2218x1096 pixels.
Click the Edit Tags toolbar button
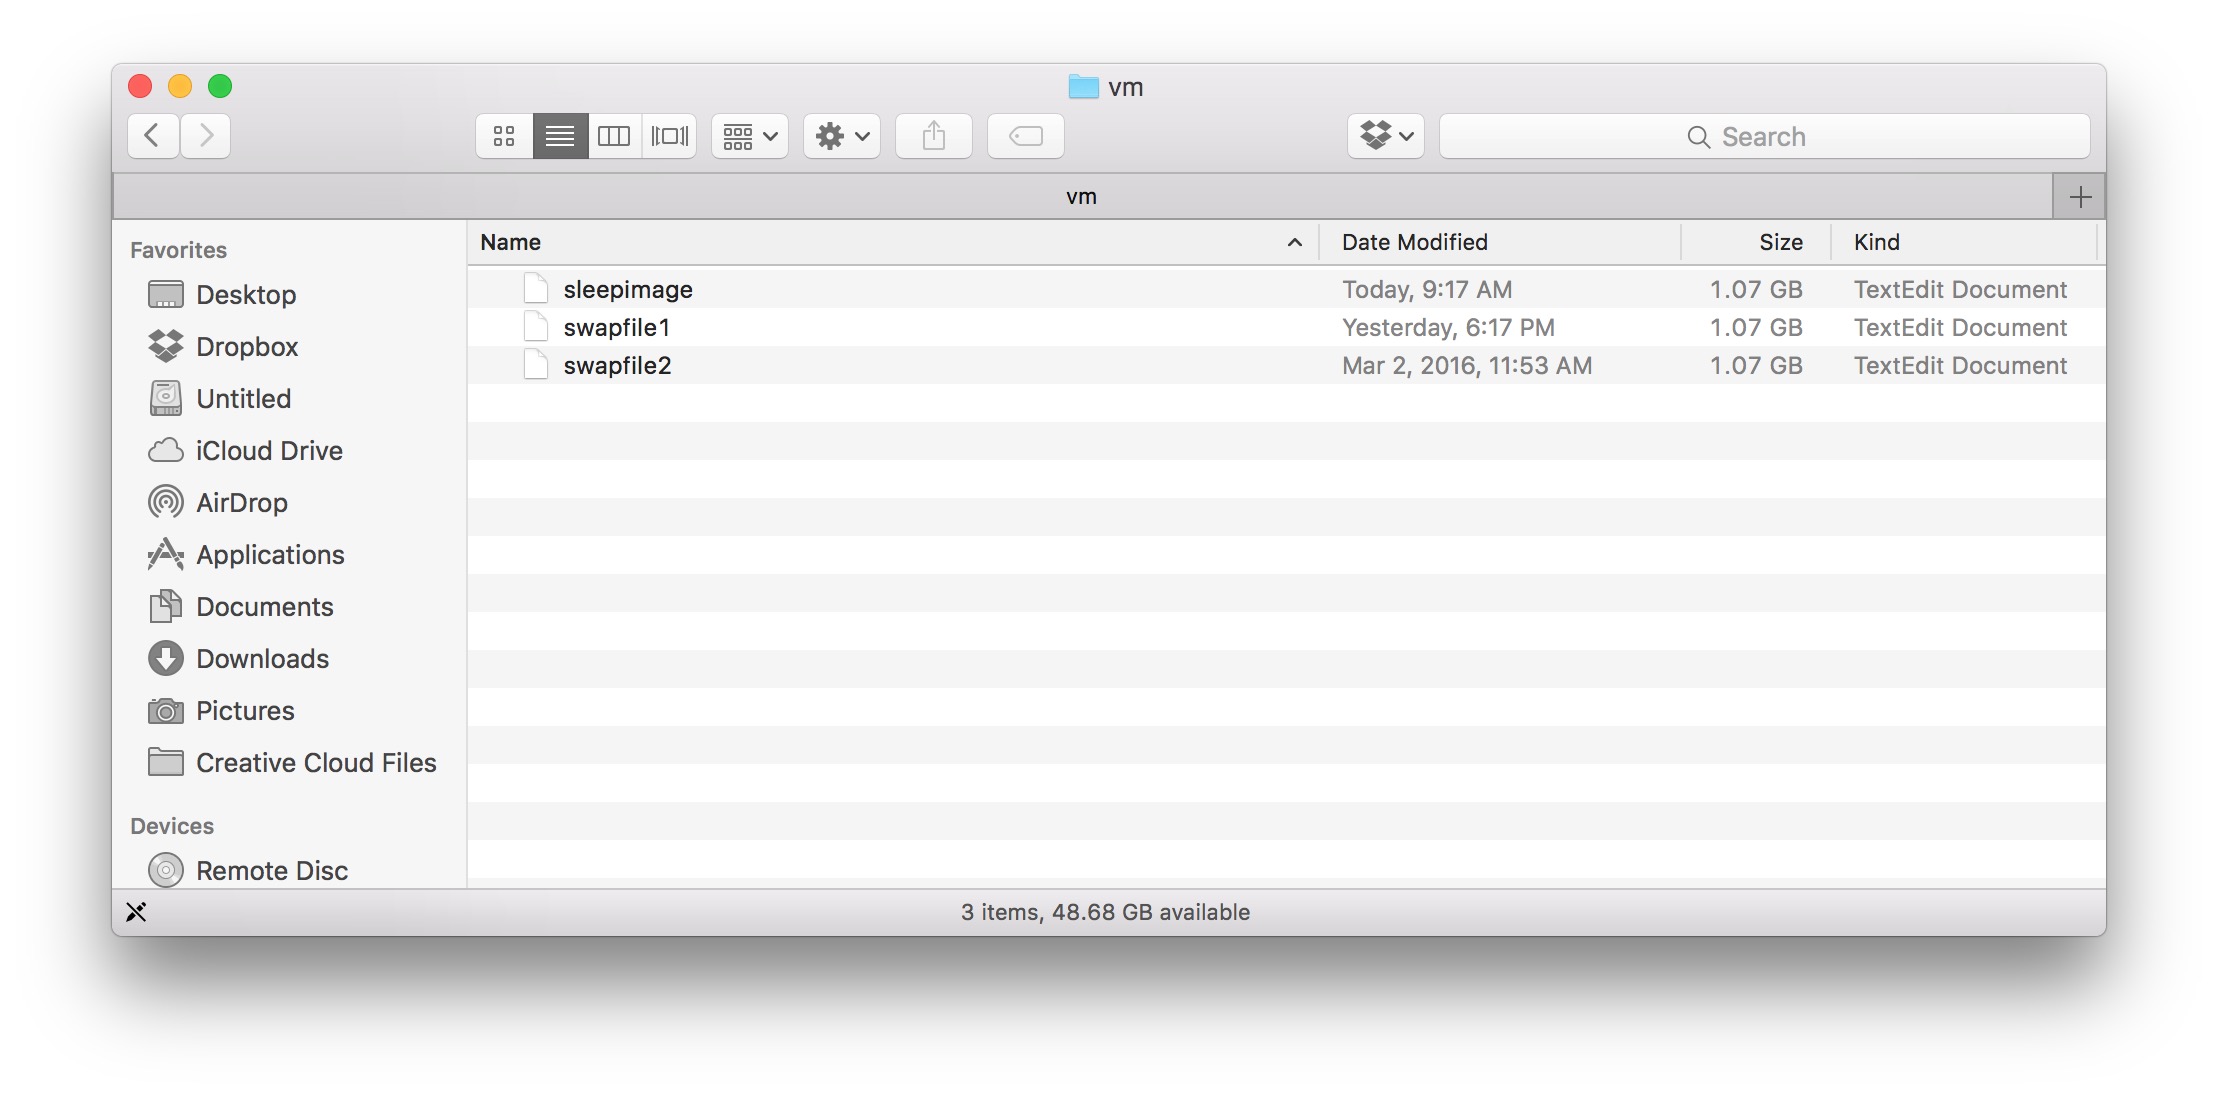click(1026, 136)
